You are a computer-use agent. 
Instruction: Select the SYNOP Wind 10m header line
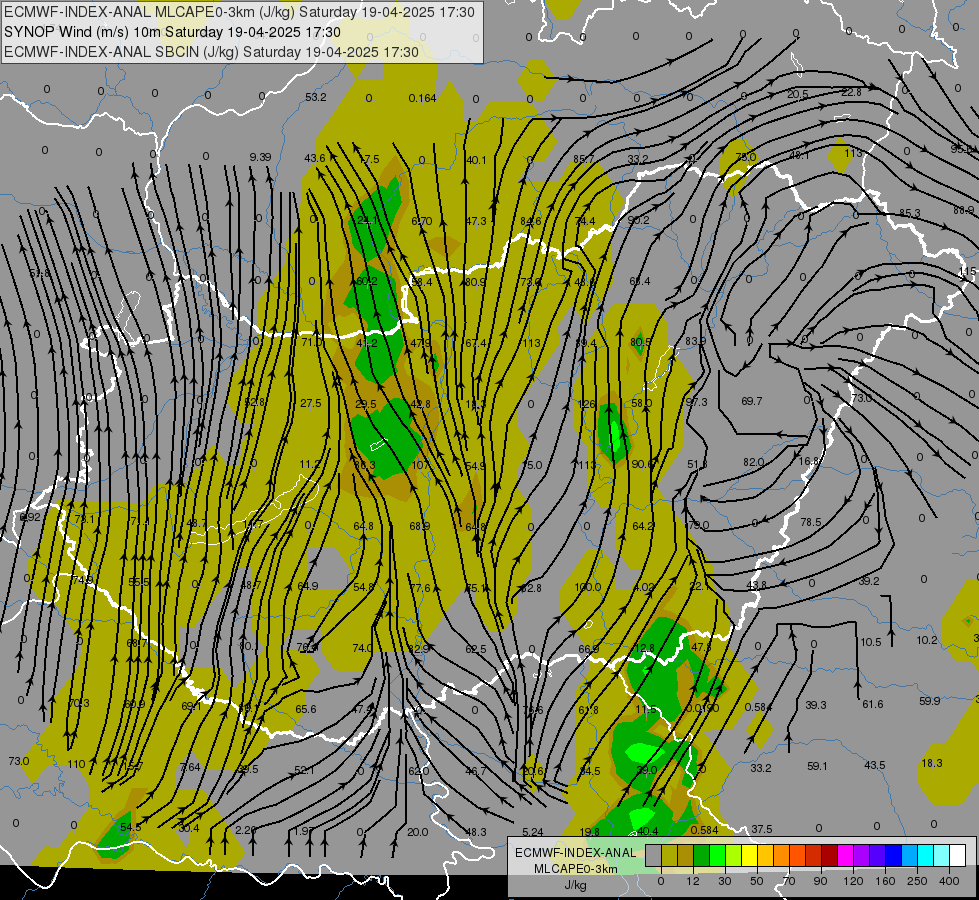click(x=172, y=32)
